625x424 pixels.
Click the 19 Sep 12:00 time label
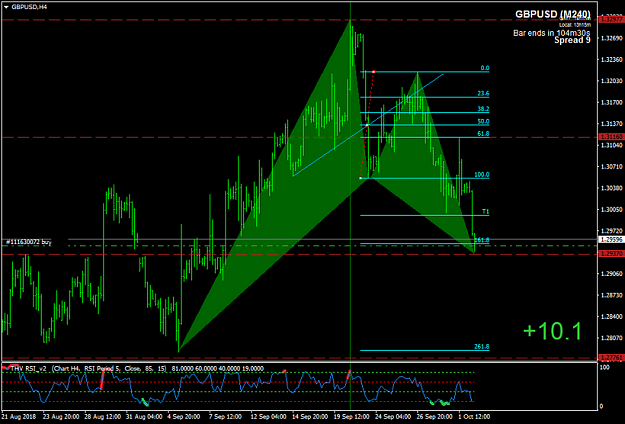pos(351,417)
